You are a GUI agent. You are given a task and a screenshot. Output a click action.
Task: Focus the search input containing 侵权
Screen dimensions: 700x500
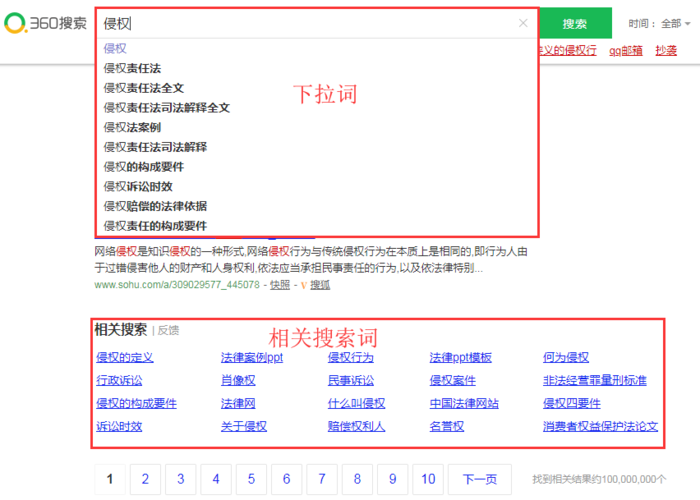pyautogui.click(x=308, y=23)
